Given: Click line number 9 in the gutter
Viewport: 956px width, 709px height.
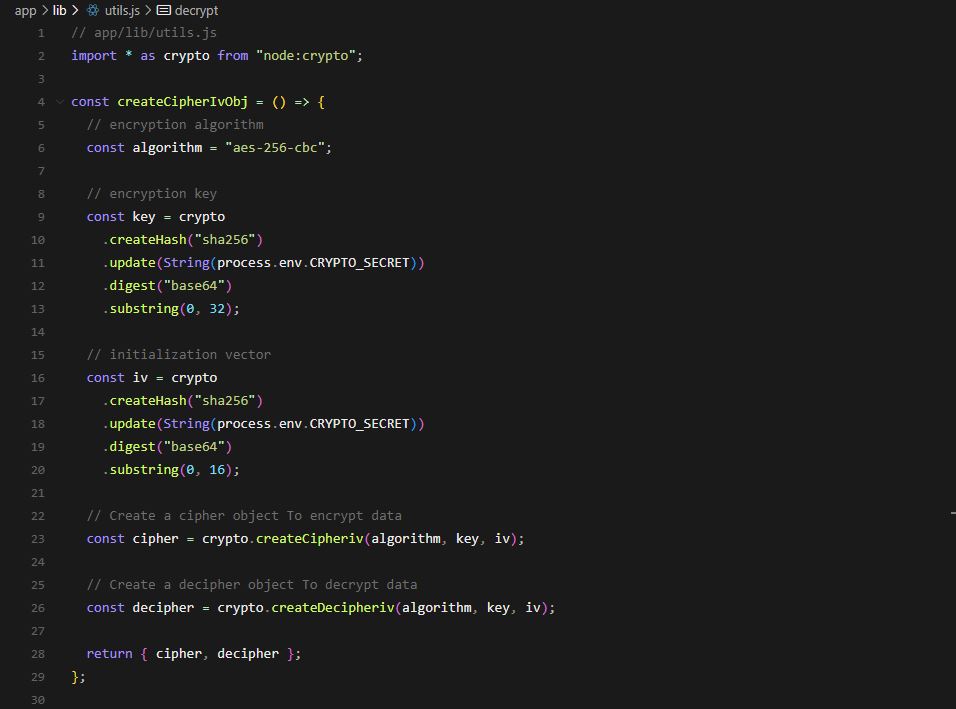Looking at the screenshot, I should click(x=41, y=217).
